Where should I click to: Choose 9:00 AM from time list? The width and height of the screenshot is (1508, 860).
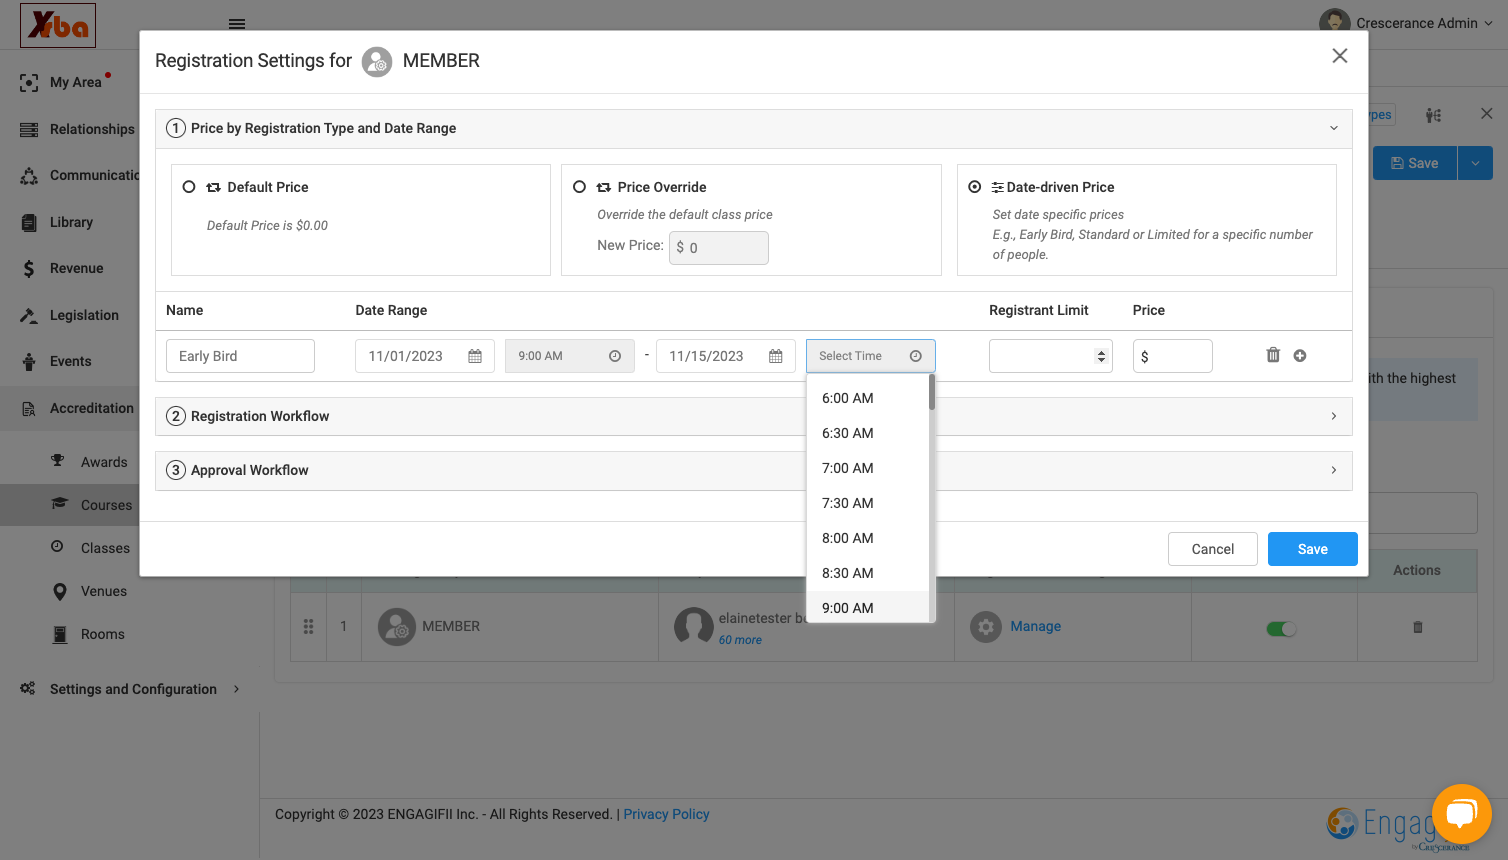tap(848, 607)
